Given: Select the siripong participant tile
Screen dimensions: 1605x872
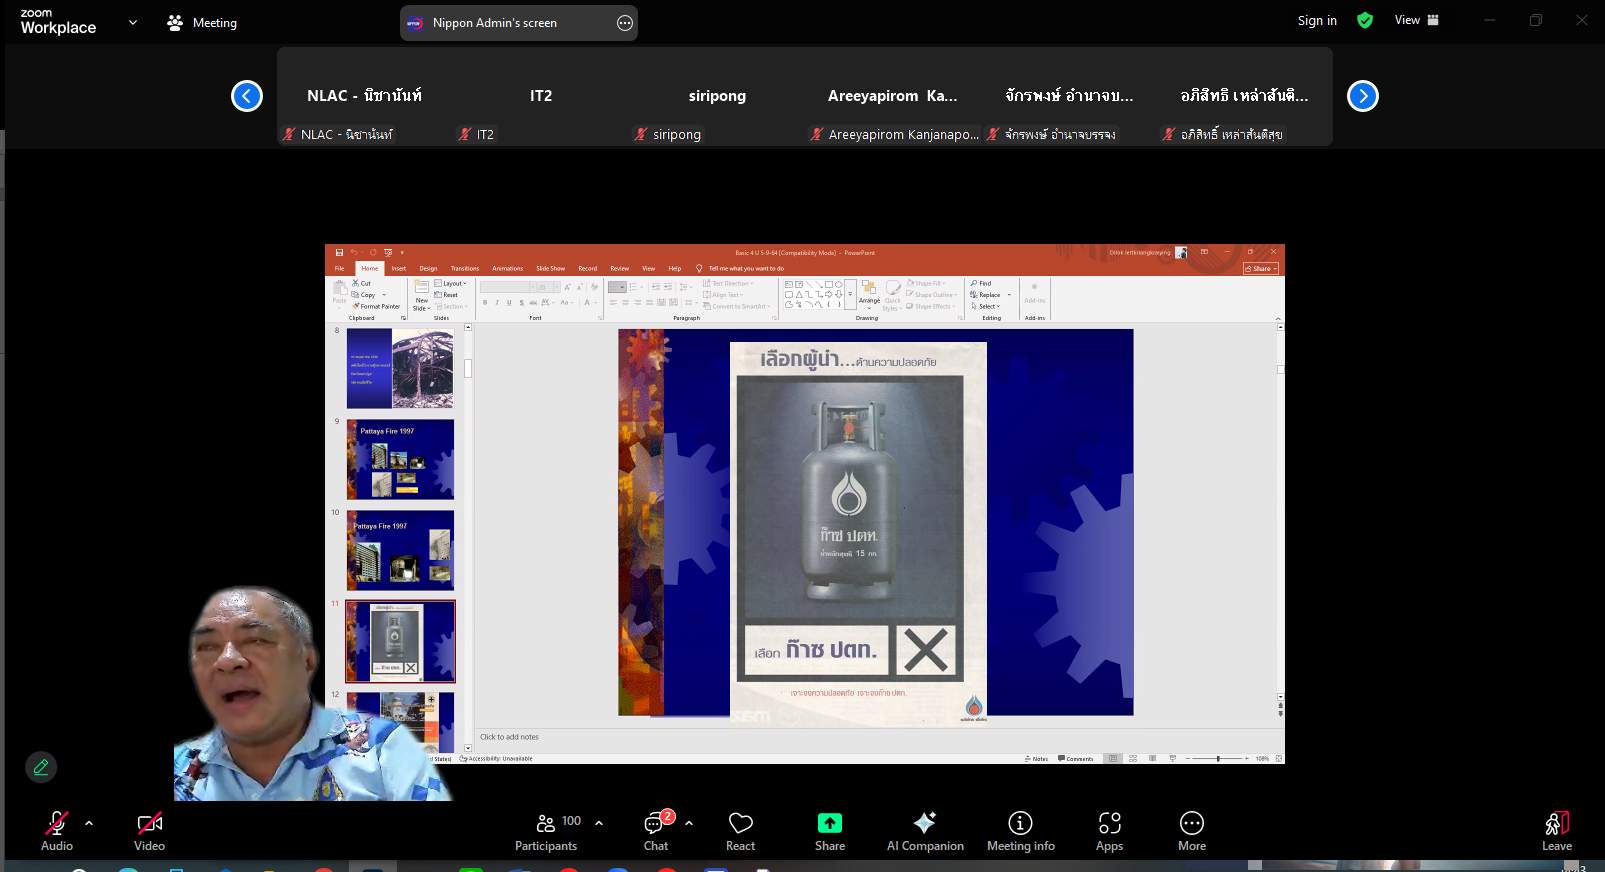Looking at the screenshot, I should pos(717,96).
